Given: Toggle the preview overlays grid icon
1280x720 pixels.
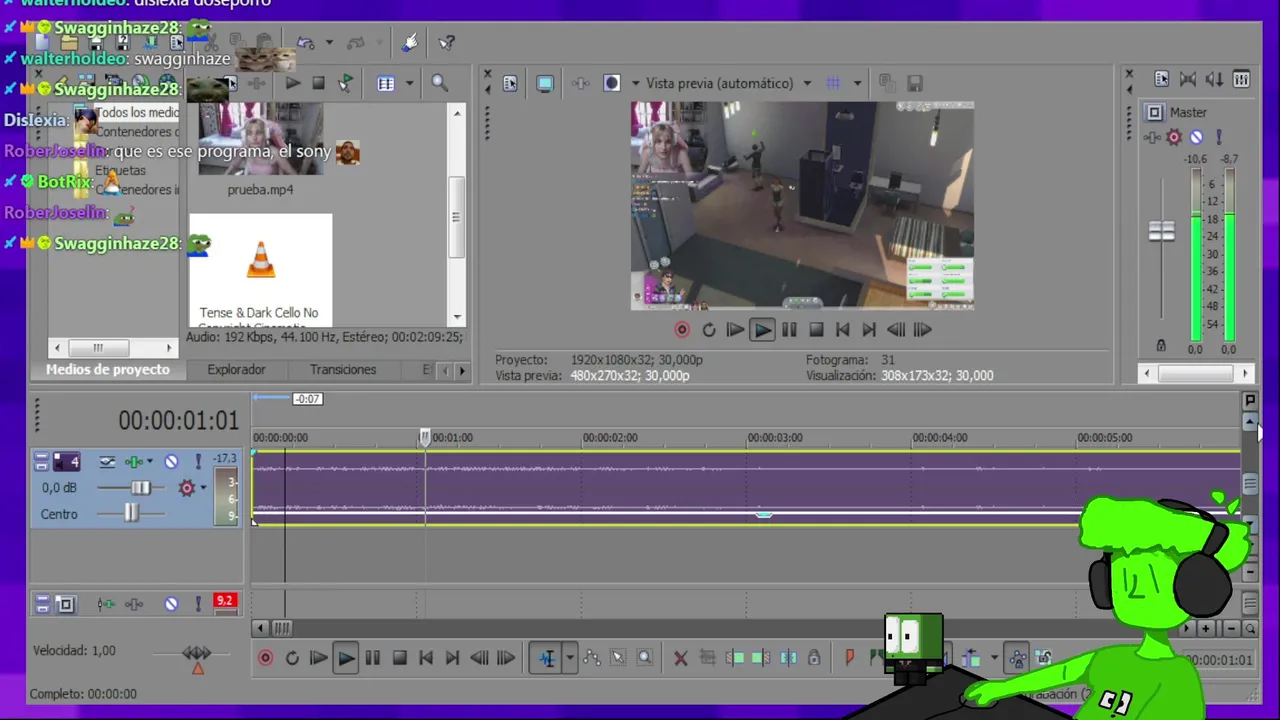Looking at the screenshot, I should [833, 84].
